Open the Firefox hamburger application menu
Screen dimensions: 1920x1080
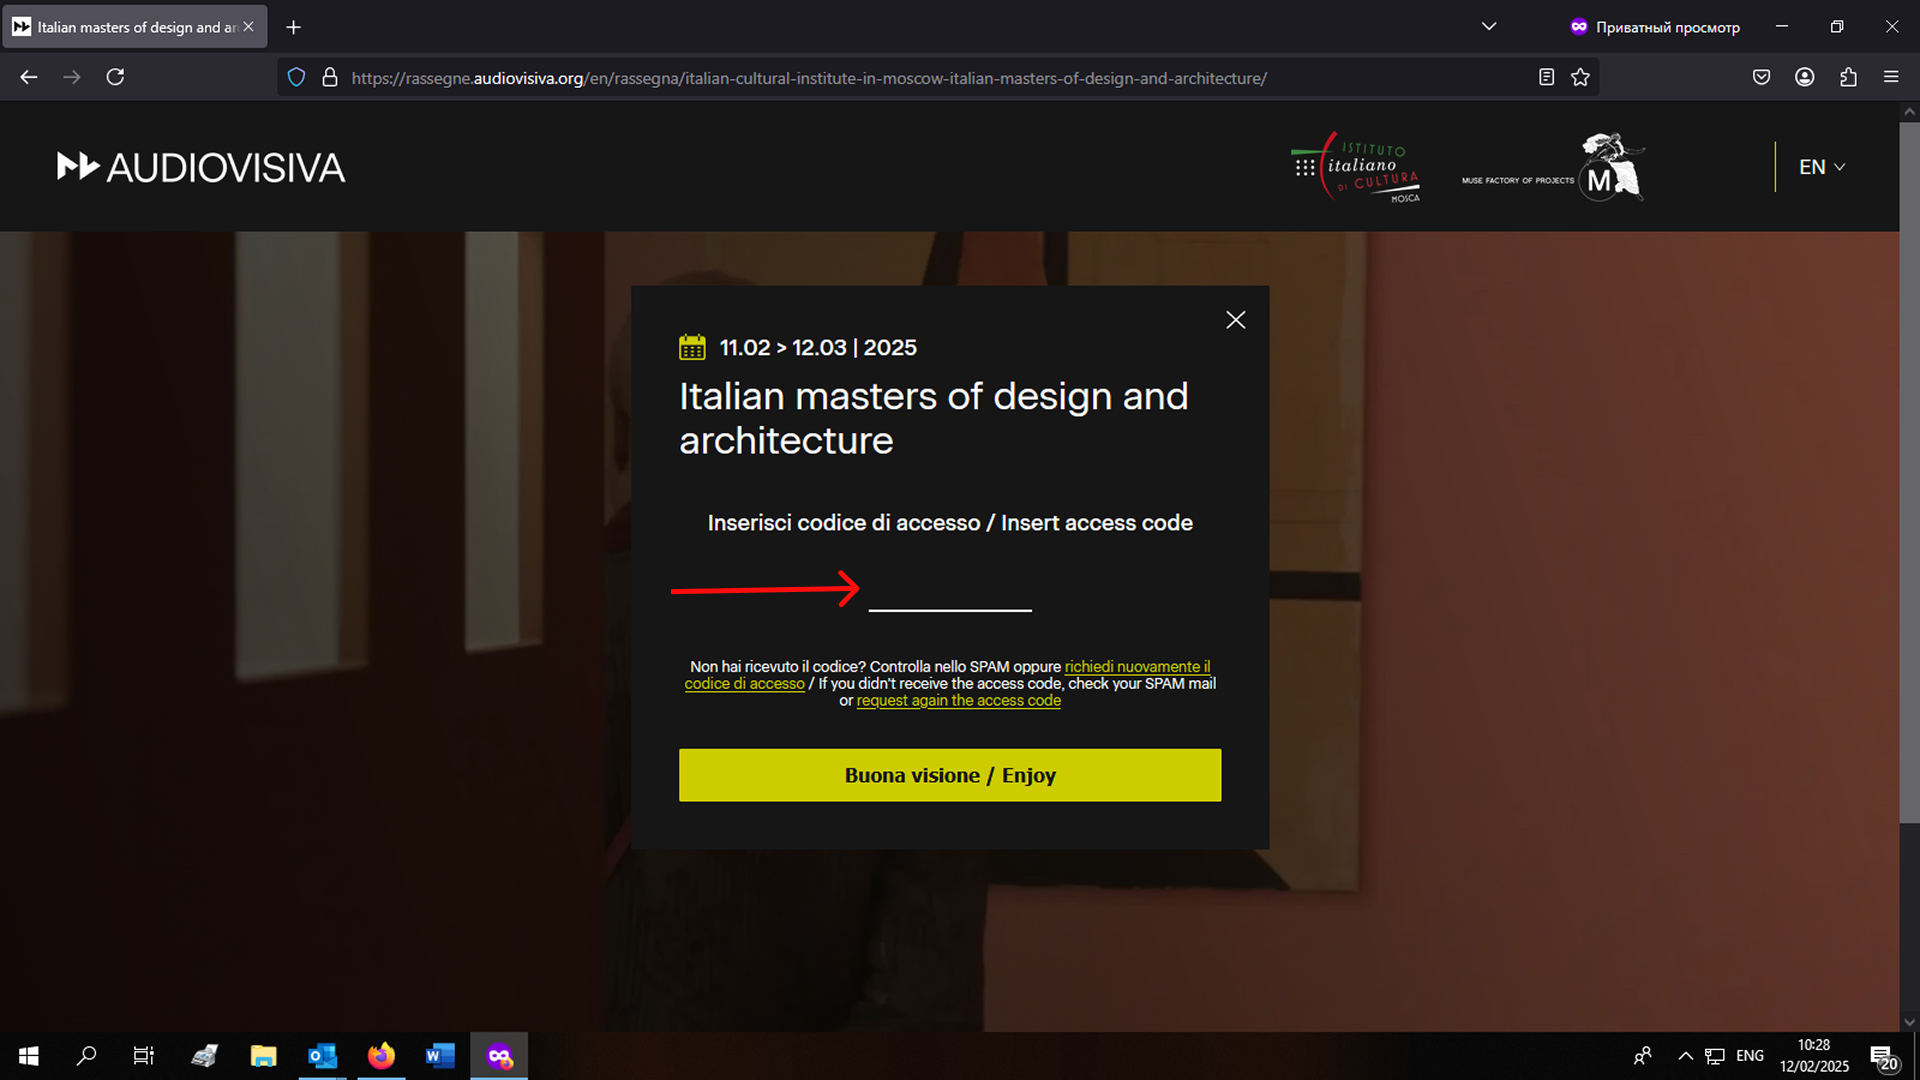[x=1891, y=78]
